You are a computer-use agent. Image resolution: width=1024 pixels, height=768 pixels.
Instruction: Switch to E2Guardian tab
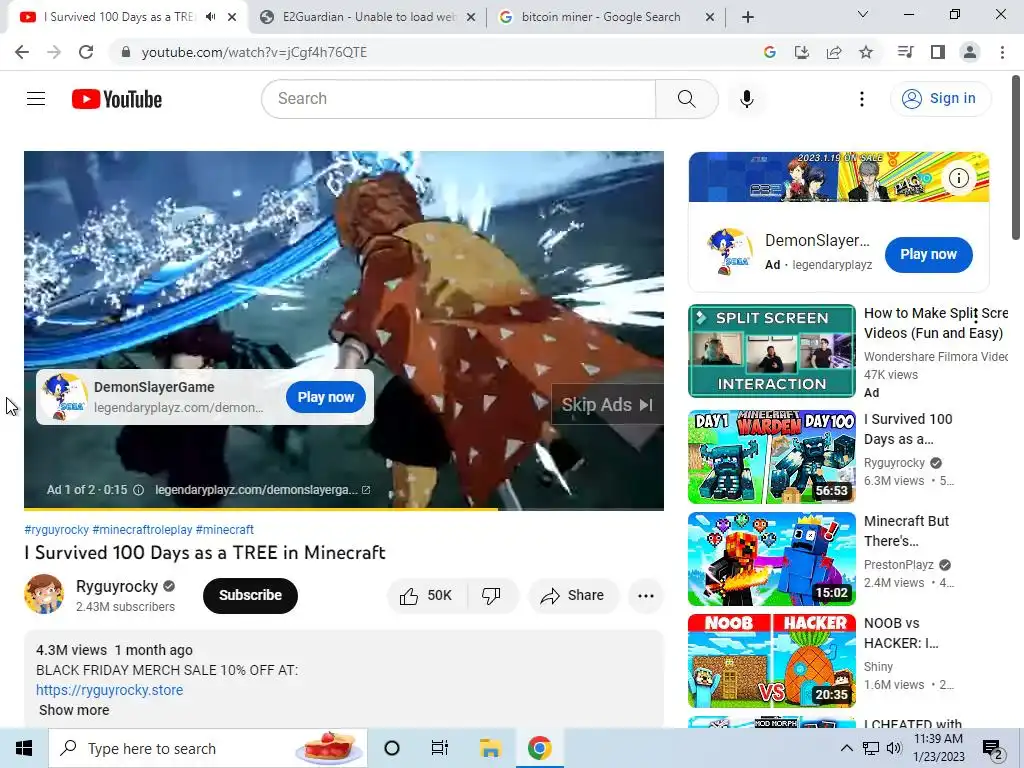pyautogui.click(x=368, y=17)
